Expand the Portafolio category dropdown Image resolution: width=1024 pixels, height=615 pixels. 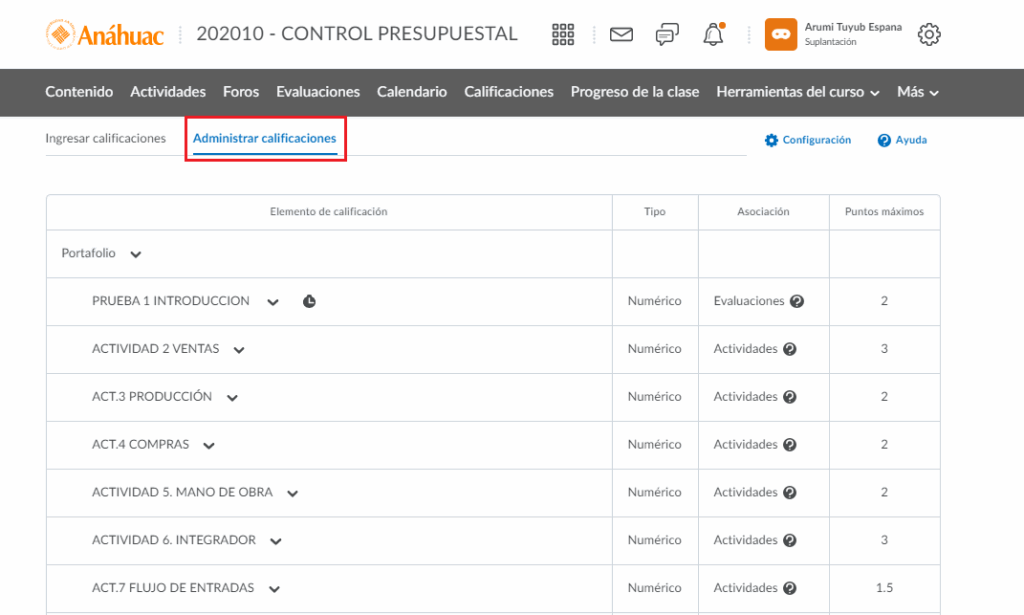click(136, 254)
